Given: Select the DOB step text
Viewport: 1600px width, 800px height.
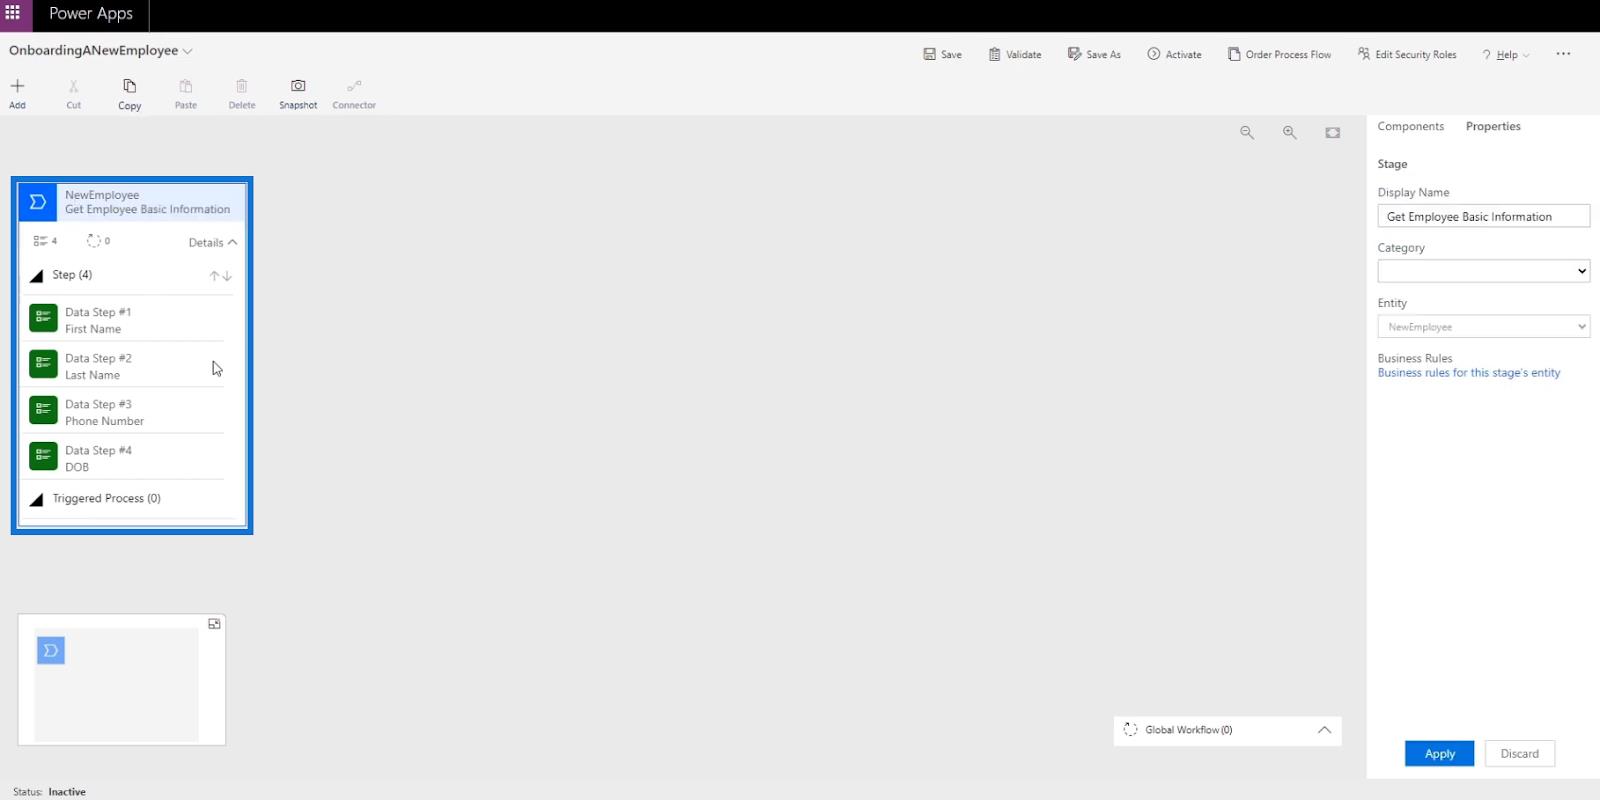Looking at the screenshot, I should pos(77,467).
